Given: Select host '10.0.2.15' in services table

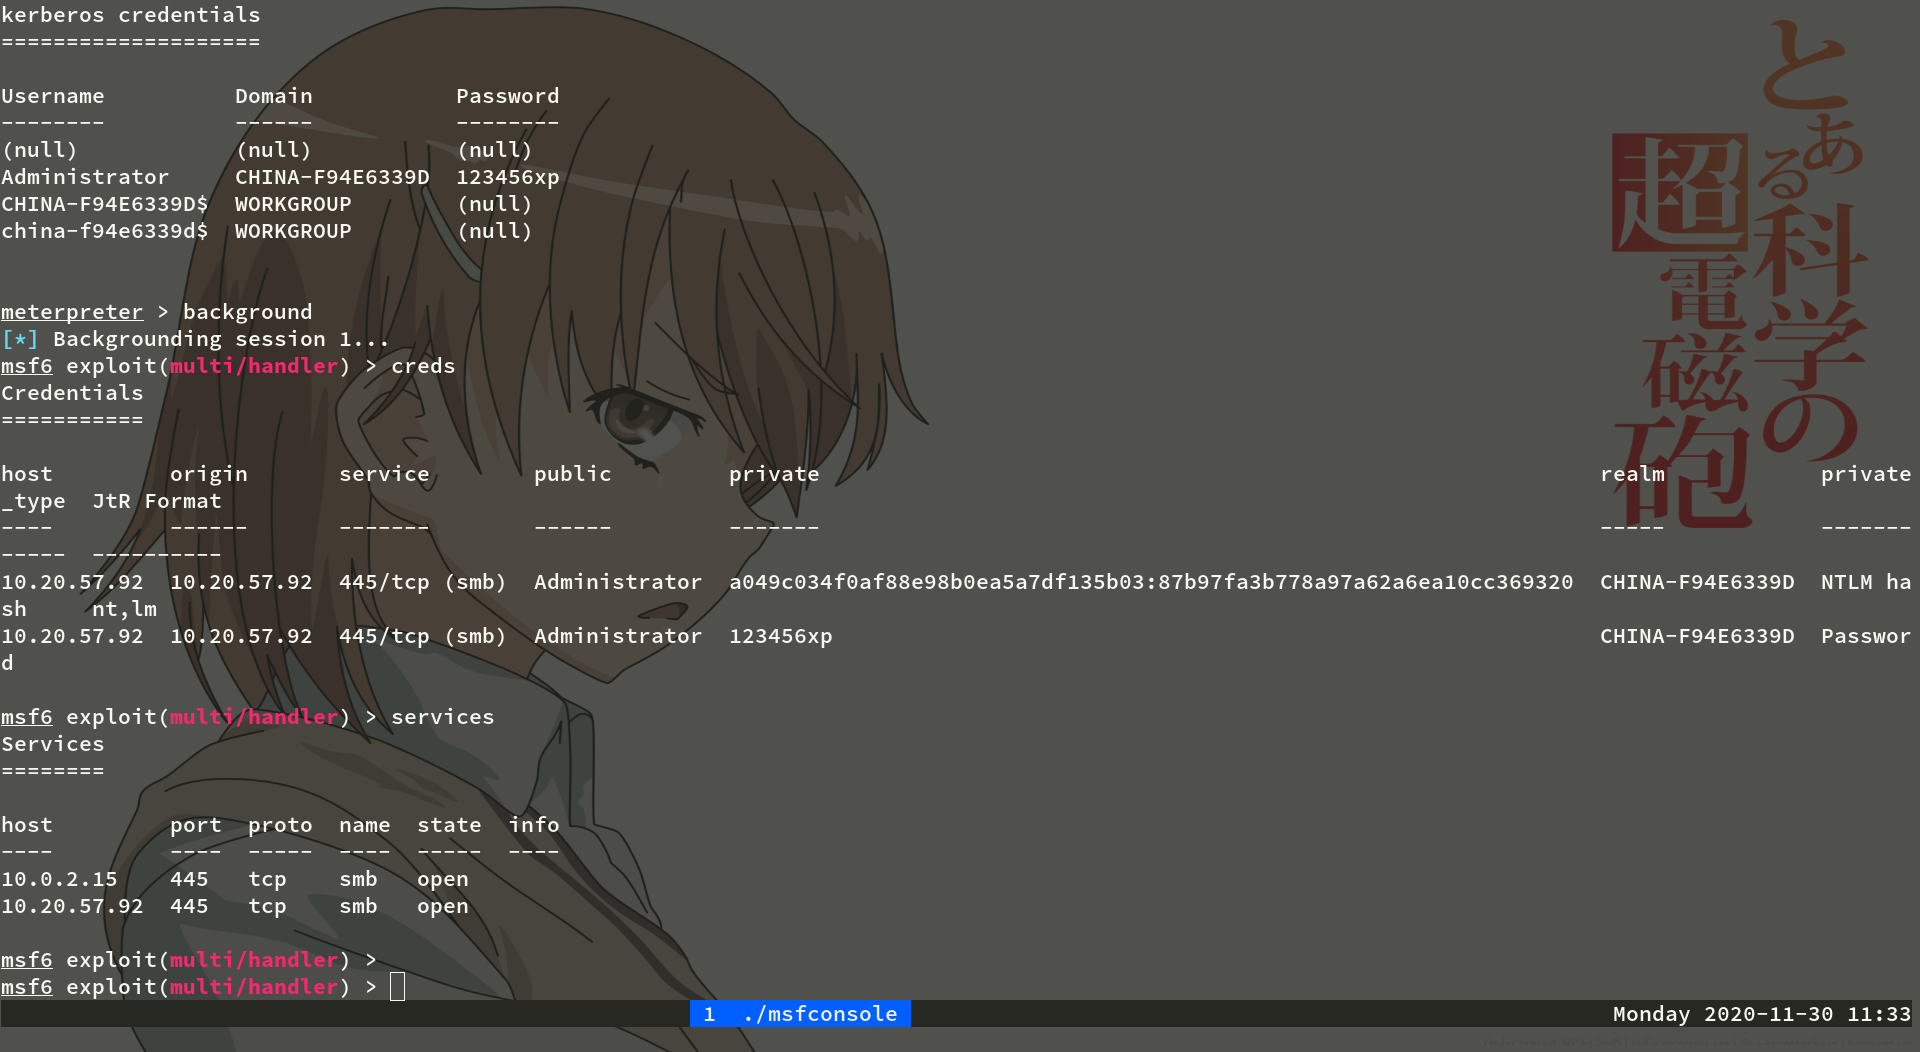Looking at the screenshot, I should pos(59,879).
